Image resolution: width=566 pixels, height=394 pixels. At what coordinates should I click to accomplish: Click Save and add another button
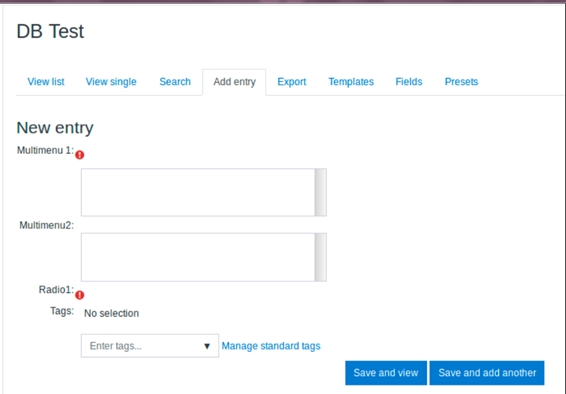point(487,373)
